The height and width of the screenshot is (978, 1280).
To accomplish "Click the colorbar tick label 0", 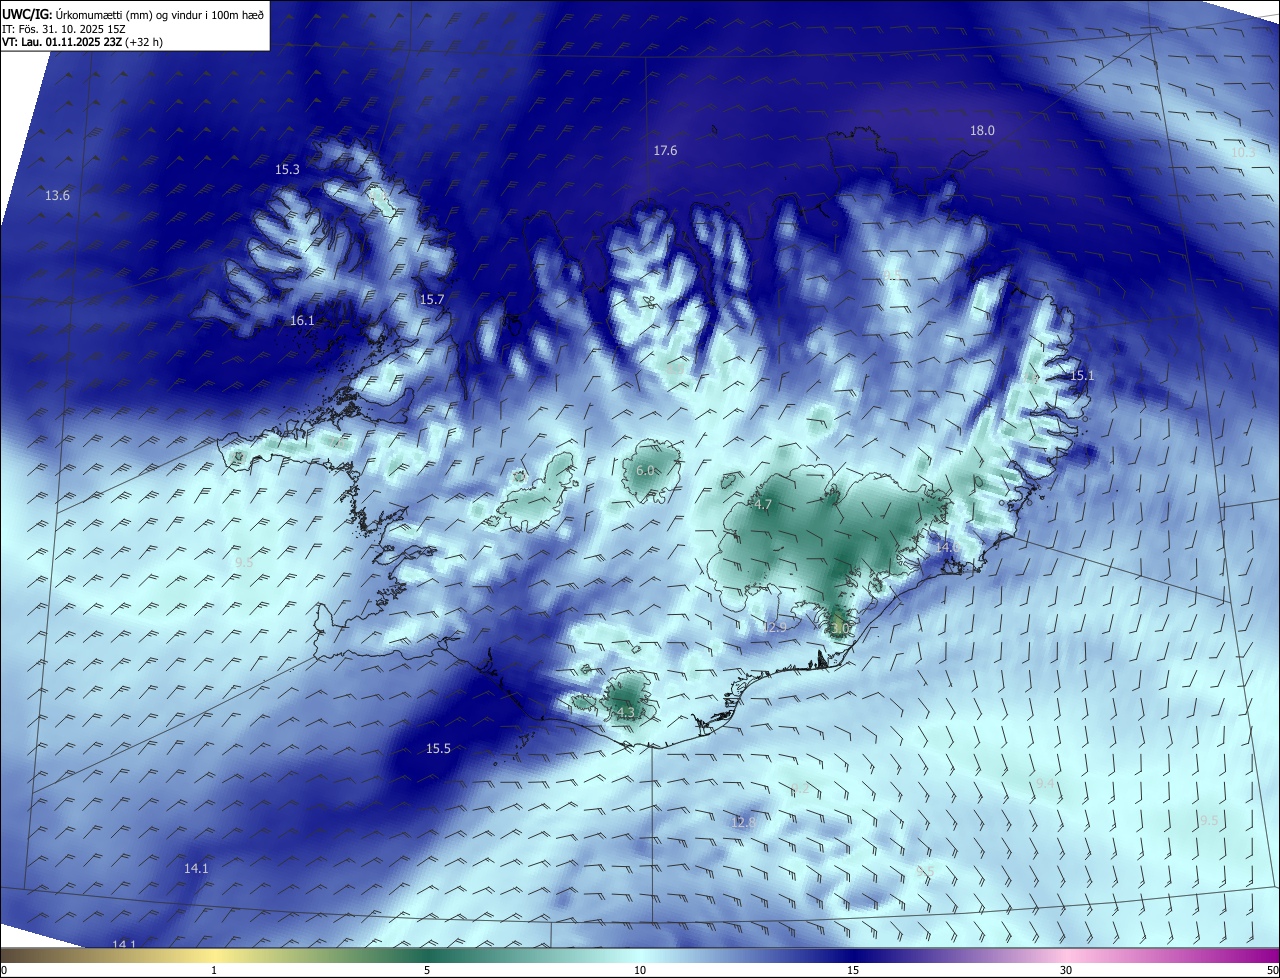I will click(4, 970).
